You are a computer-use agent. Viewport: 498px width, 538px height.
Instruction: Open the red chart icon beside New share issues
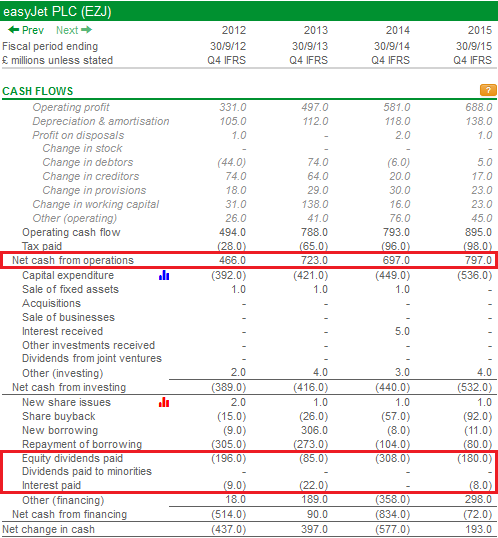[x=164, y=402]
